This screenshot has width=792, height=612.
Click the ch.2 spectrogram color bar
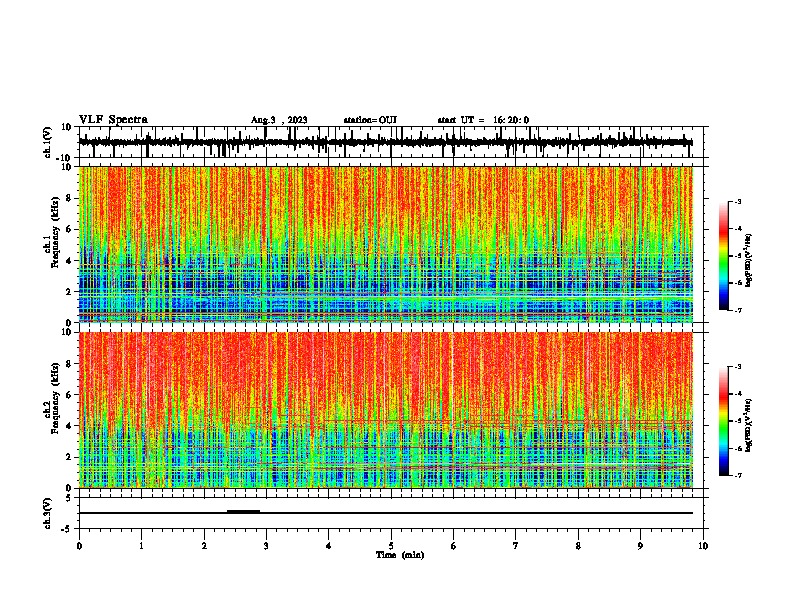pos(723,421)
